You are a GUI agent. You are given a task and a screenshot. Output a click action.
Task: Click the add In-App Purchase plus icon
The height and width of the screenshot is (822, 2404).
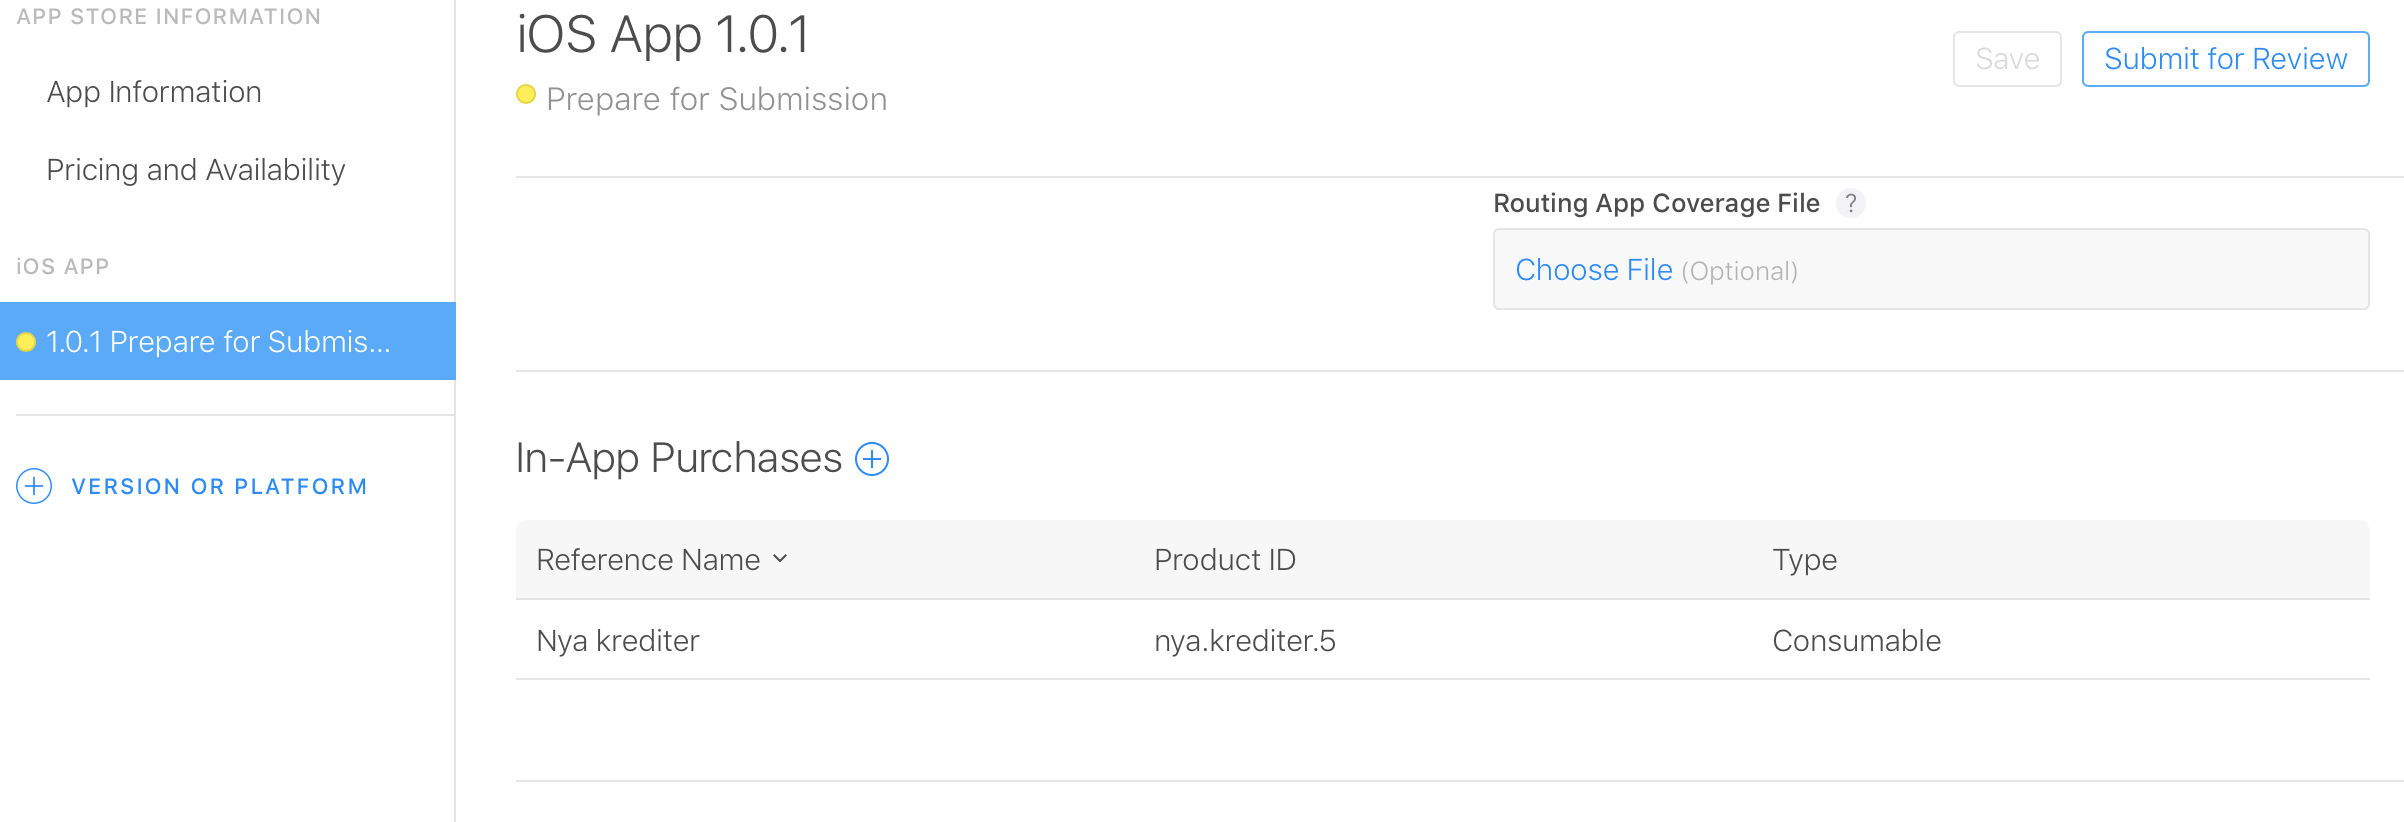click(872, 459)
